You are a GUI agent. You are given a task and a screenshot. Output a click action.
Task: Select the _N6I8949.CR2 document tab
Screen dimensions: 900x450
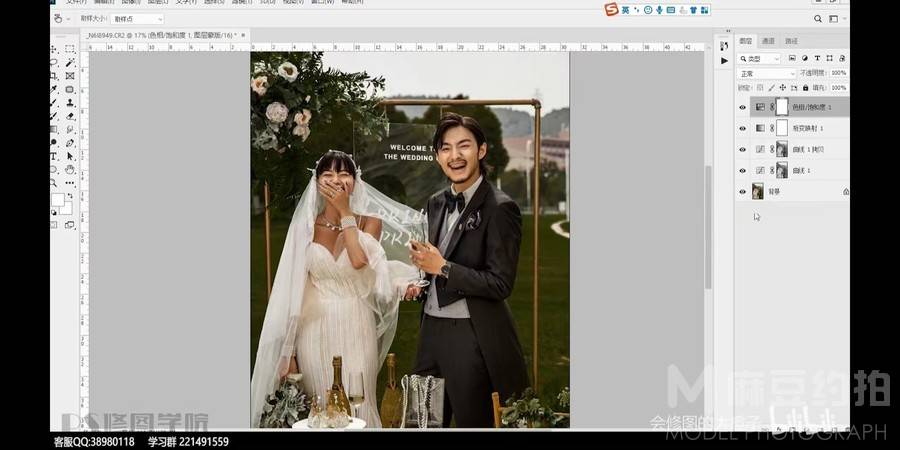point(161,35)
